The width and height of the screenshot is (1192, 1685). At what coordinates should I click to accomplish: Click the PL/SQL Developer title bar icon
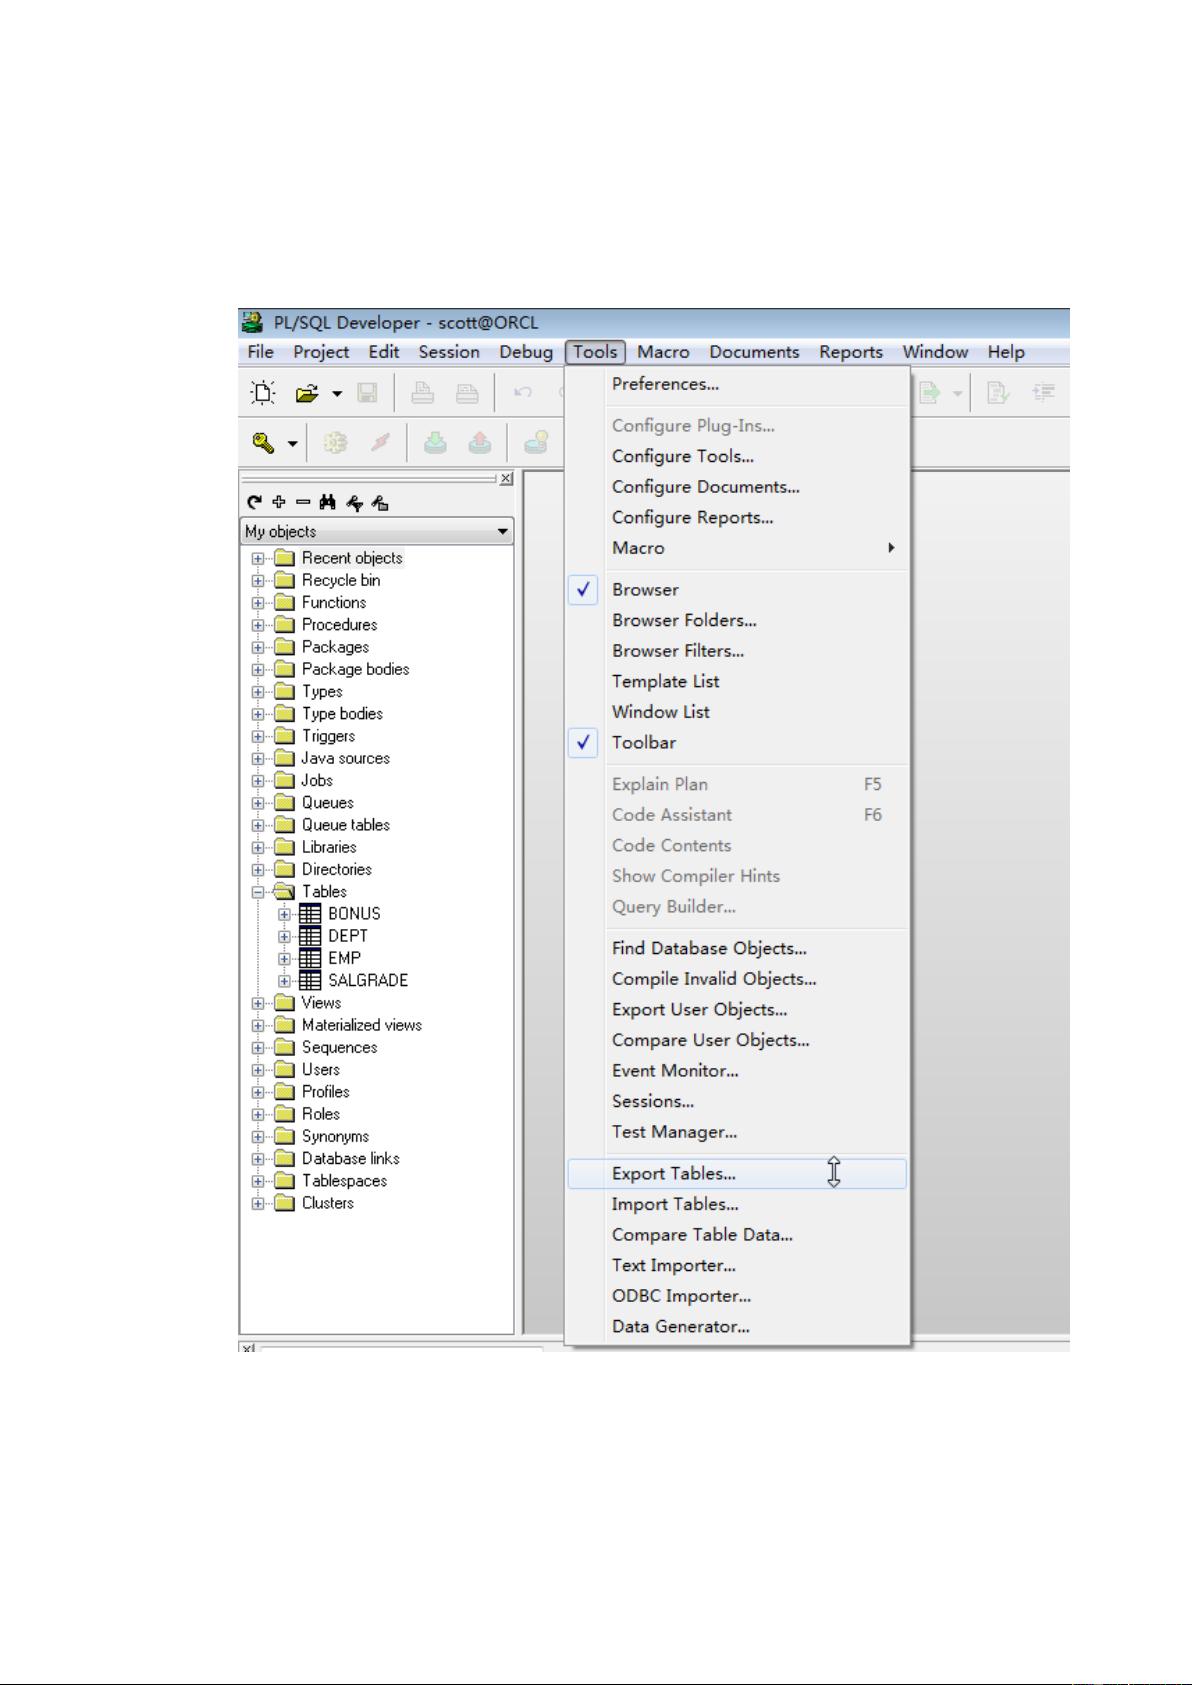(x=252, y=322)
